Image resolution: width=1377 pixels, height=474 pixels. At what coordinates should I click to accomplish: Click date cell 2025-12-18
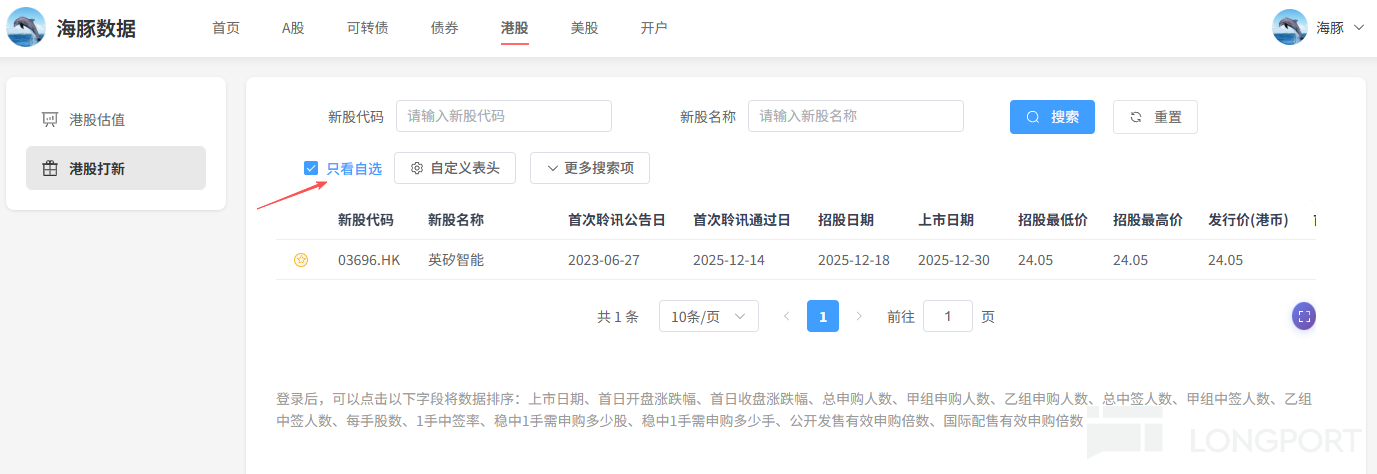[x=854, y=260]
